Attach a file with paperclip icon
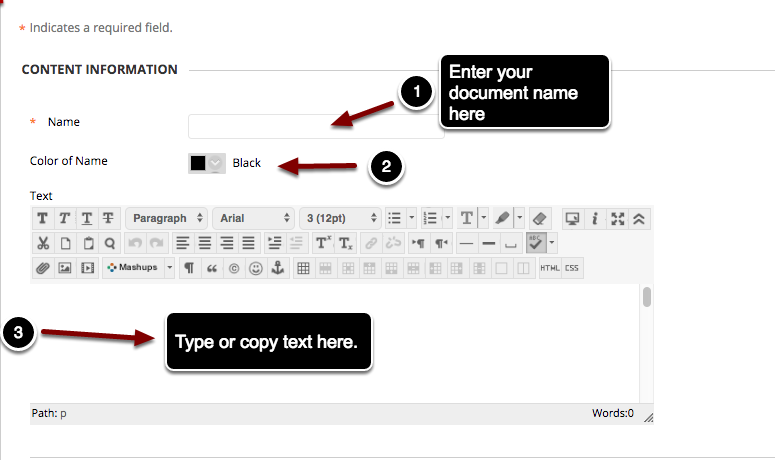 43,268
